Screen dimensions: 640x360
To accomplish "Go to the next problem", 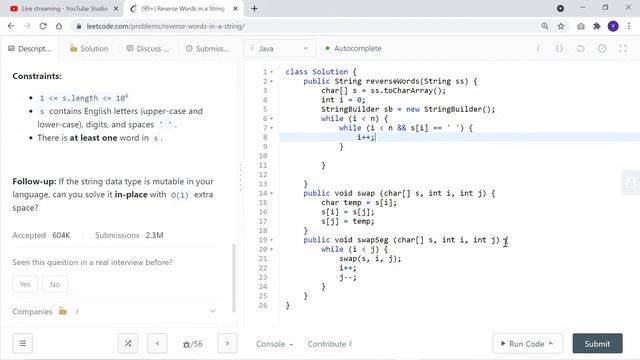I will [x=227, y=343].
